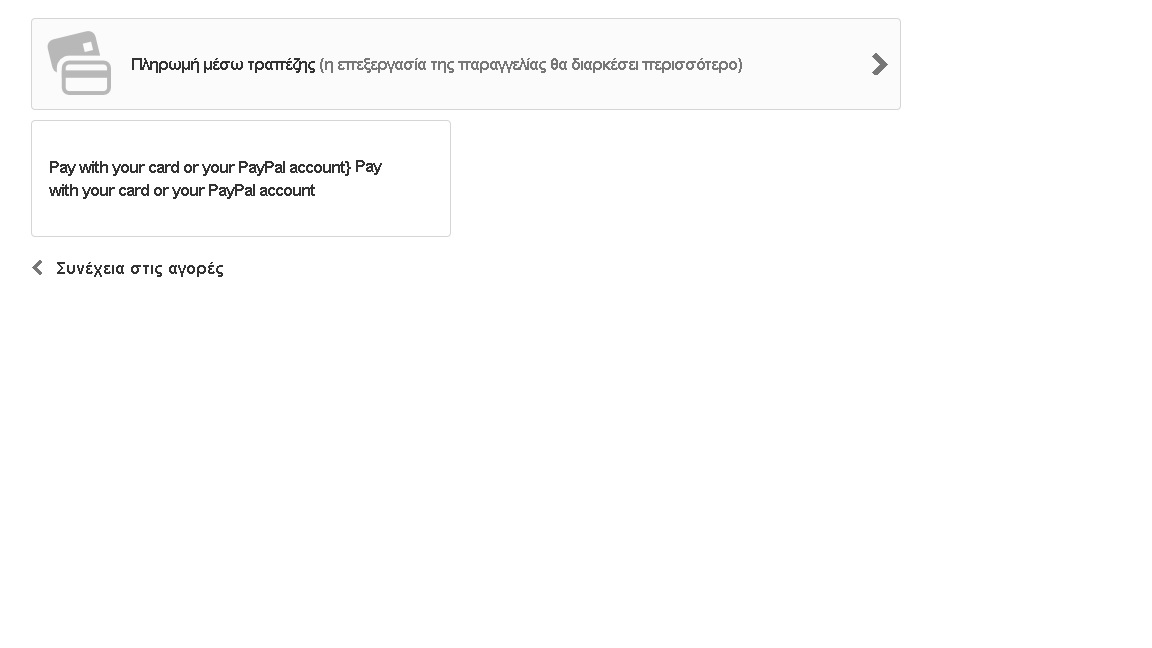The height and width of the screenshot is (648, 1152).
Task: Click the word αγορές in back link
Action: click(x=196, y=268)
